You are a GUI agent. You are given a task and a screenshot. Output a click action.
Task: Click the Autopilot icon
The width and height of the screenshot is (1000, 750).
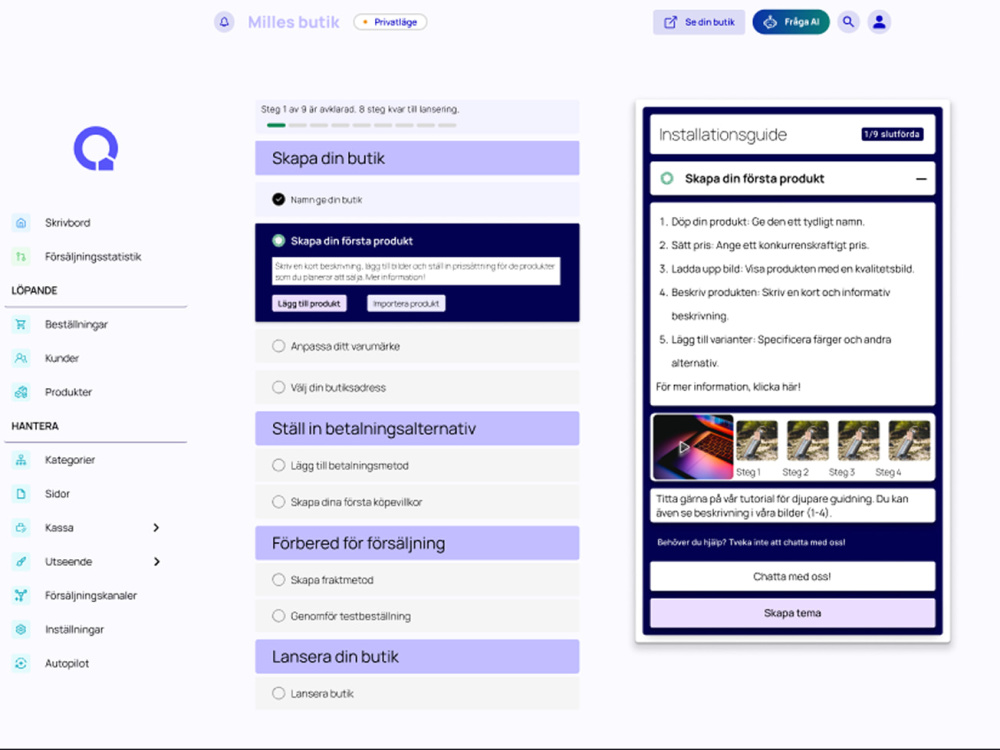21,663
